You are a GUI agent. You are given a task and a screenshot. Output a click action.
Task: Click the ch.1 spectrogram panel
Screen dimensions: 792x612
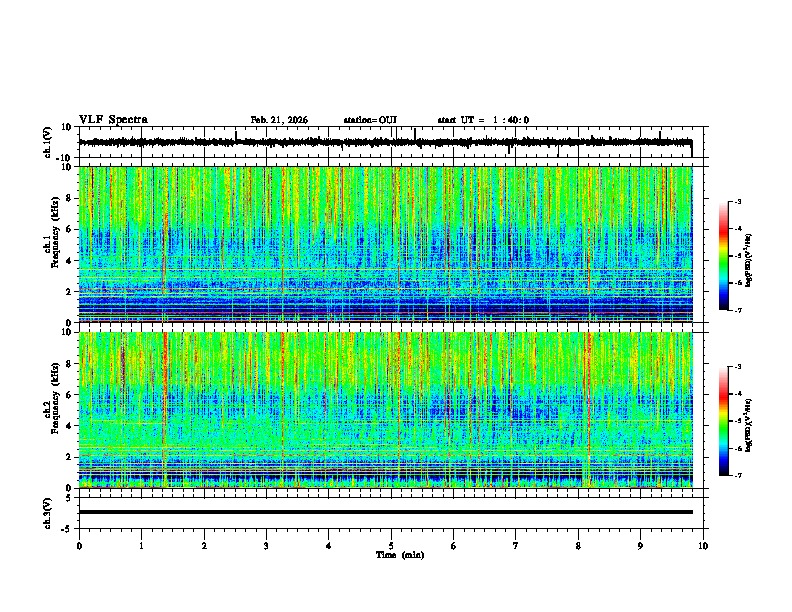pos(385,244)
